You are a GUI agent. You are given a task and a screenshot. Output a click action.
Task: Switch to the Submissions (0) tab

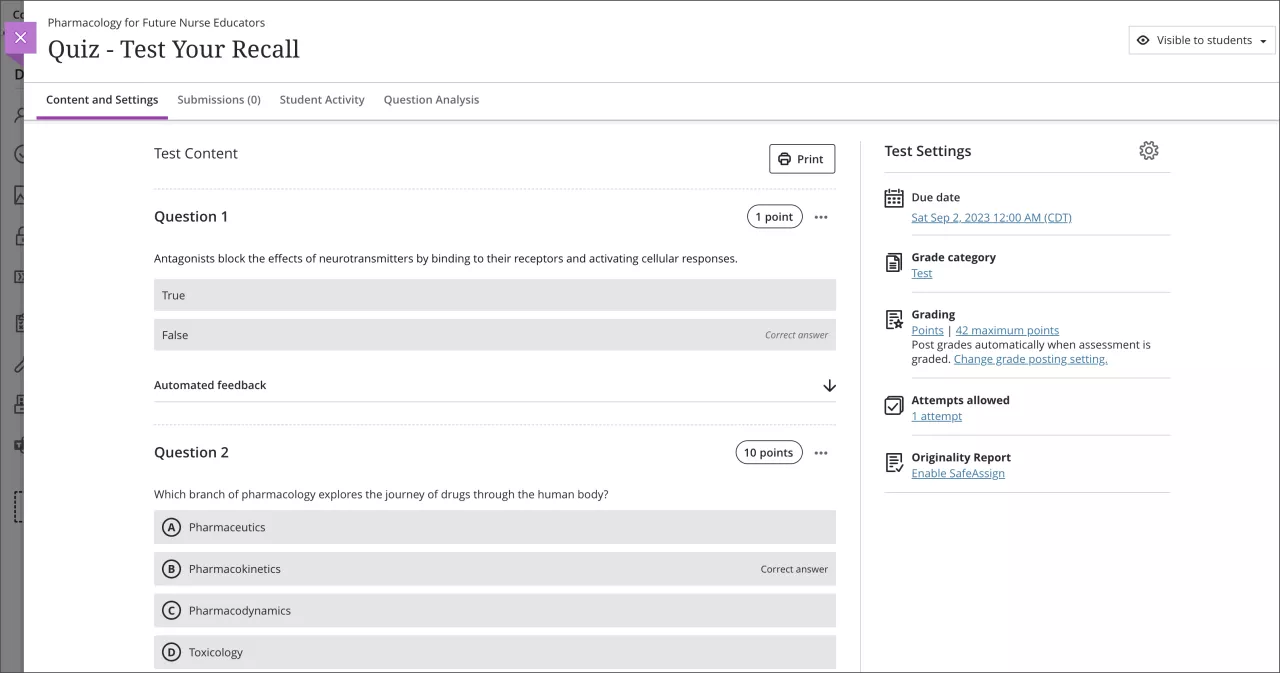(x=218, y=100)
